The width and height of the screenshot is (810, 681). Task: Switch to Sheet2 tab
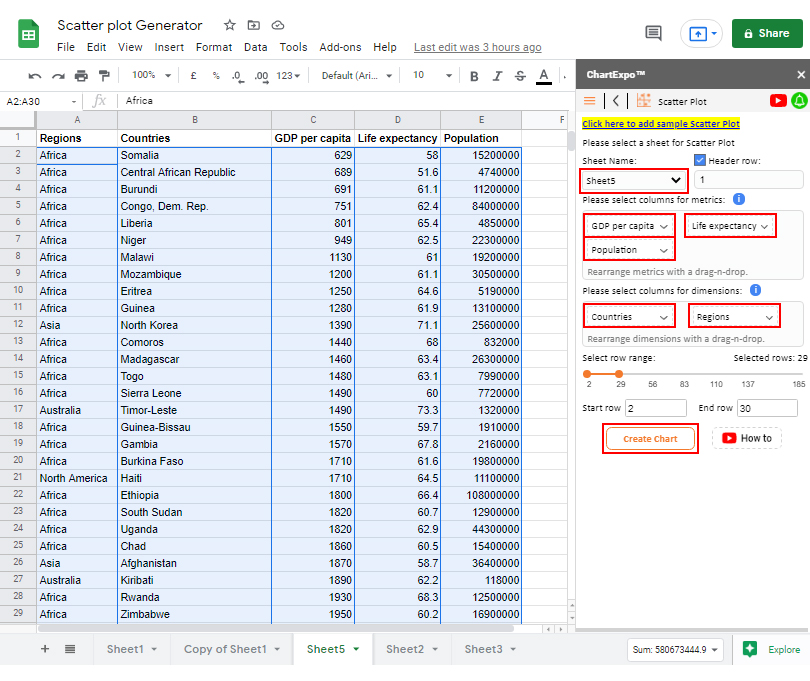[412, 649]
